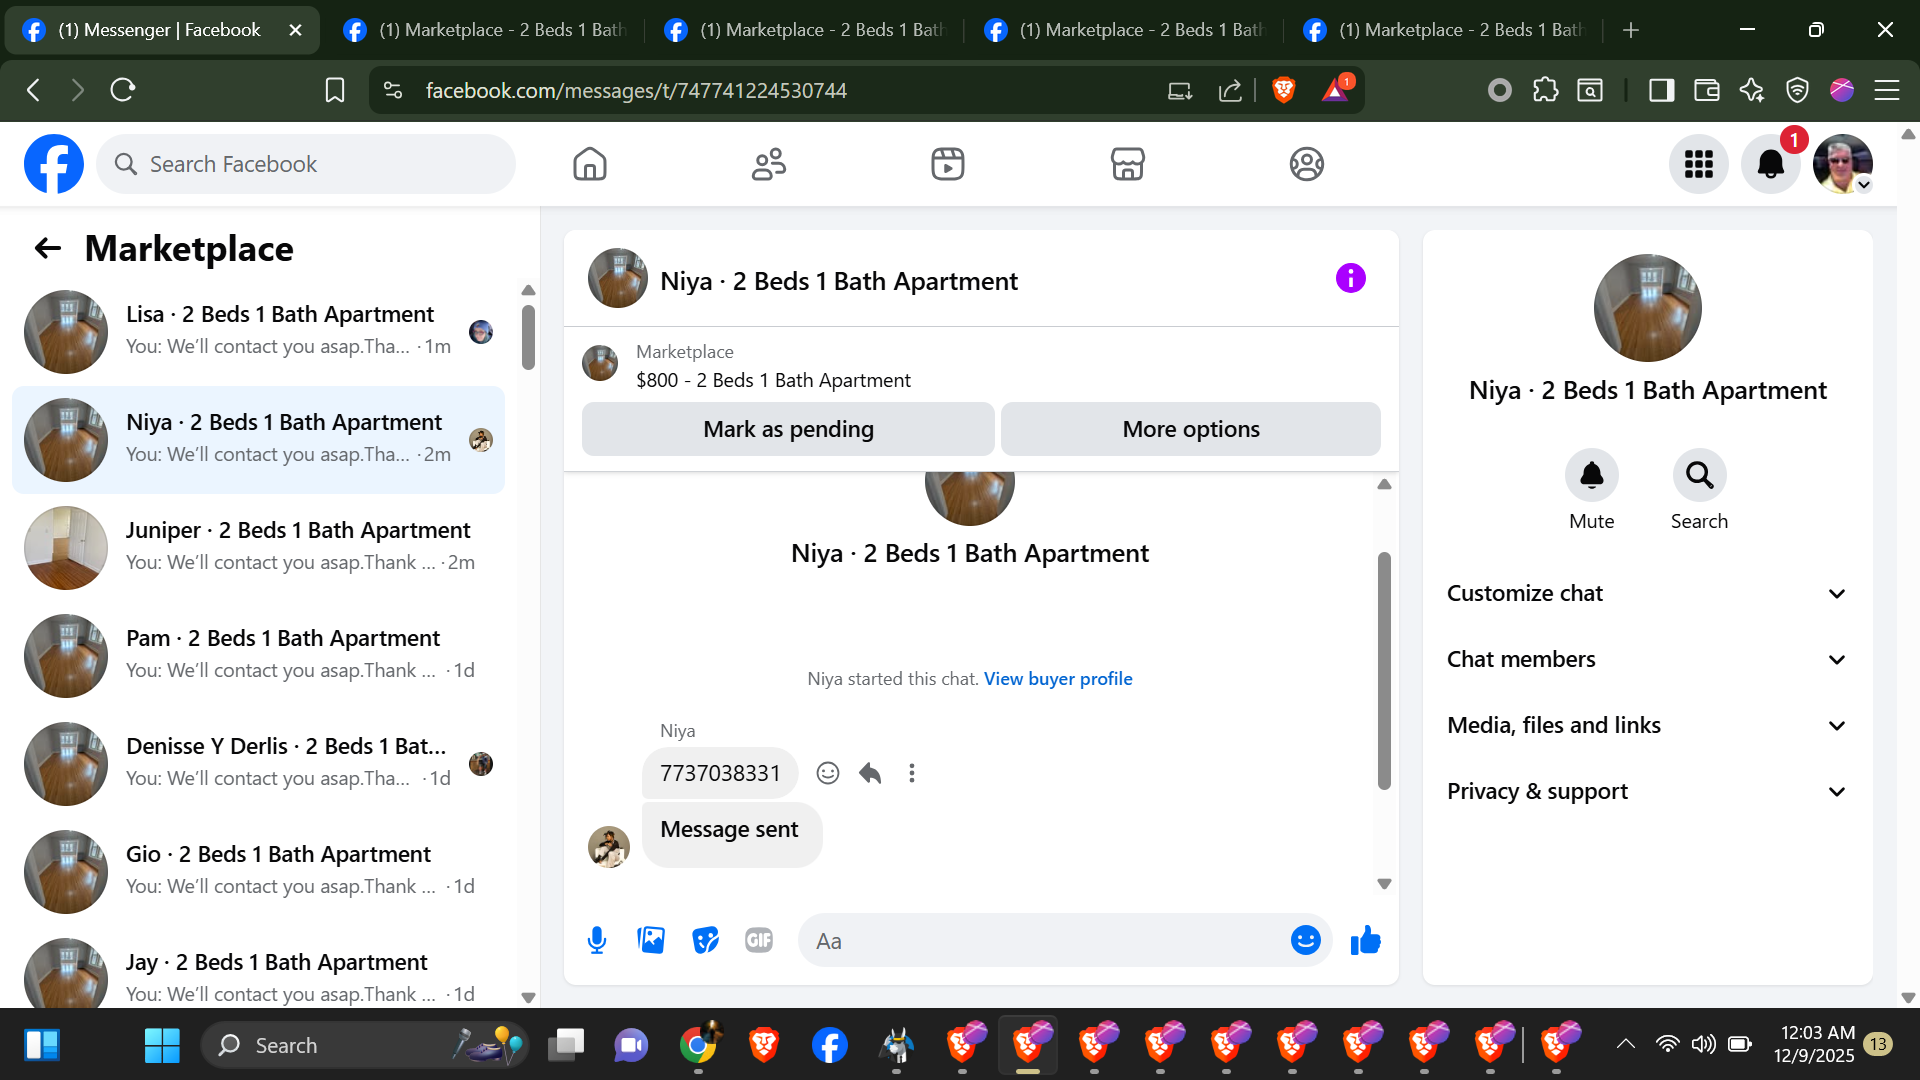Viewport: 1920px width, 1080px height.
Task: Share this page from address bar
Action: coord(1230,91)
